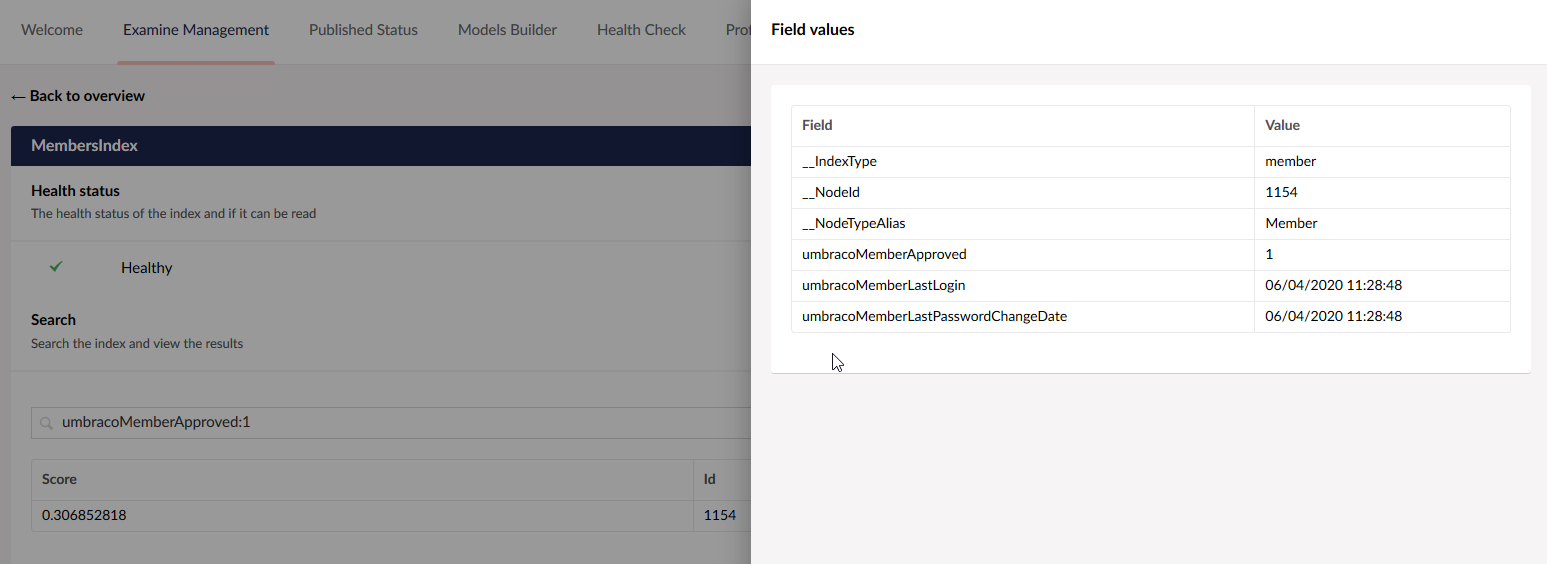Click the green Healthy checkmark icon
1547x564 pixels.
click(56, 267)
